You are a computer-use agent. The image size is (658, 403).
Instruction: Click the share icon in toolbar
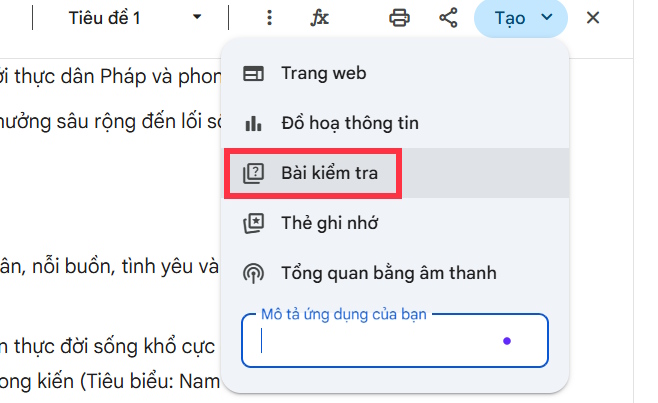449,18
